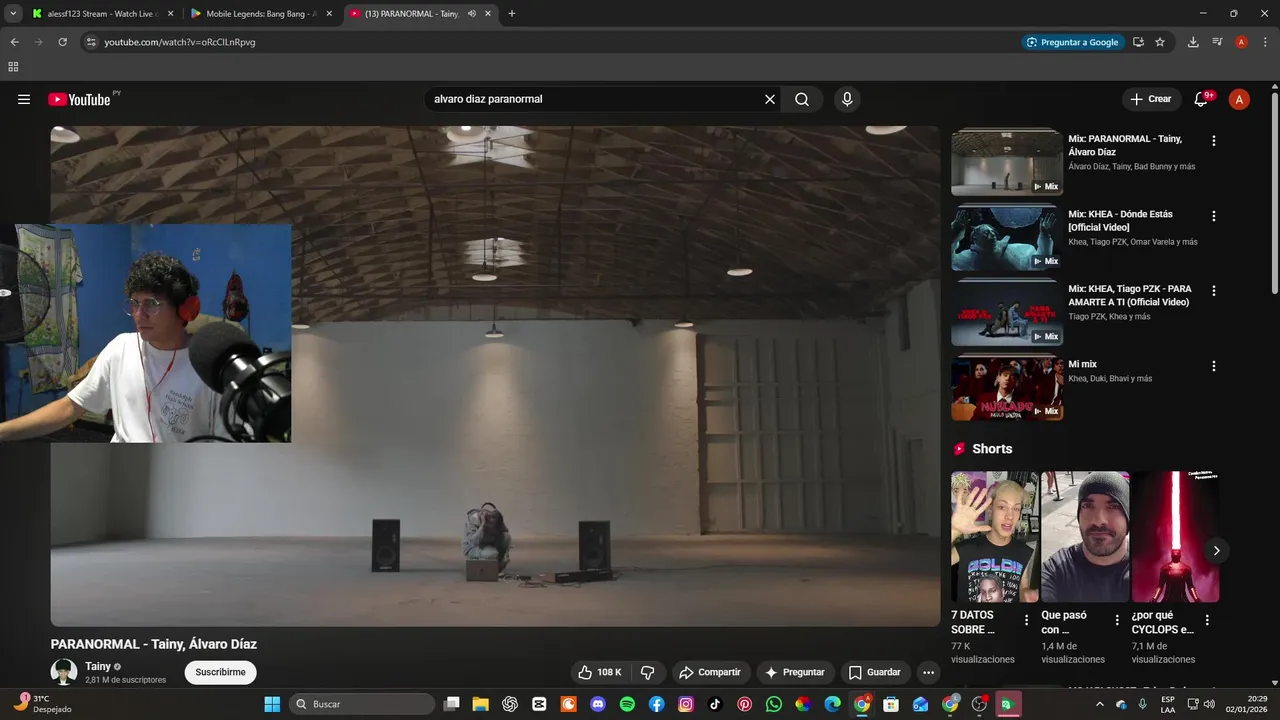Screen dimensions: 1280x720
Task: Open Chrome media controls
Action: pos(1217,42)
